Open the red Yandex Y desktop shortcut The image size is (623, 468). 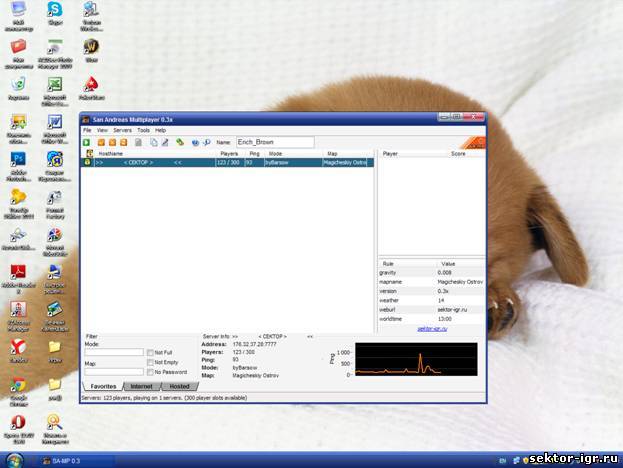18,351
